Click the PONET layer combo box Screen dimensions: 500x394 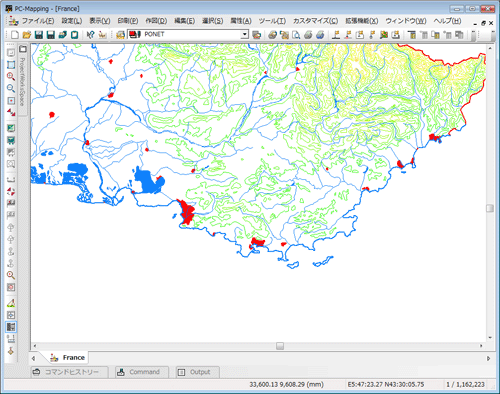click(188, 34)
